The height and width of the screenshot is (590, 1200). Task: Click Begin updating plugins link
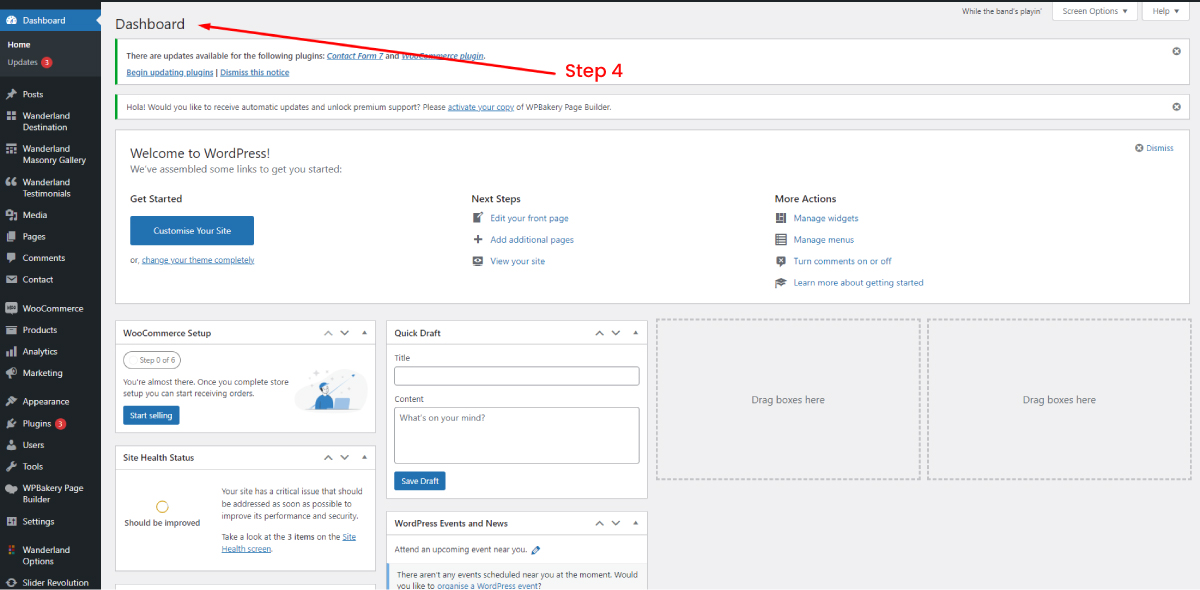coord(170,73)
